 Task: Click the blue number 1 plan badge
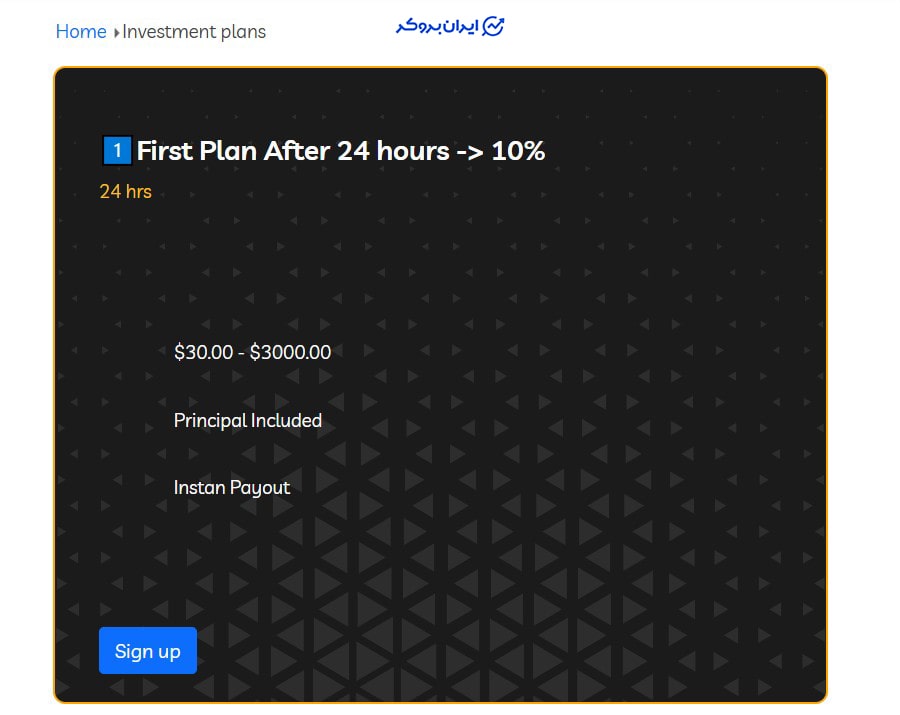(117, 151)
